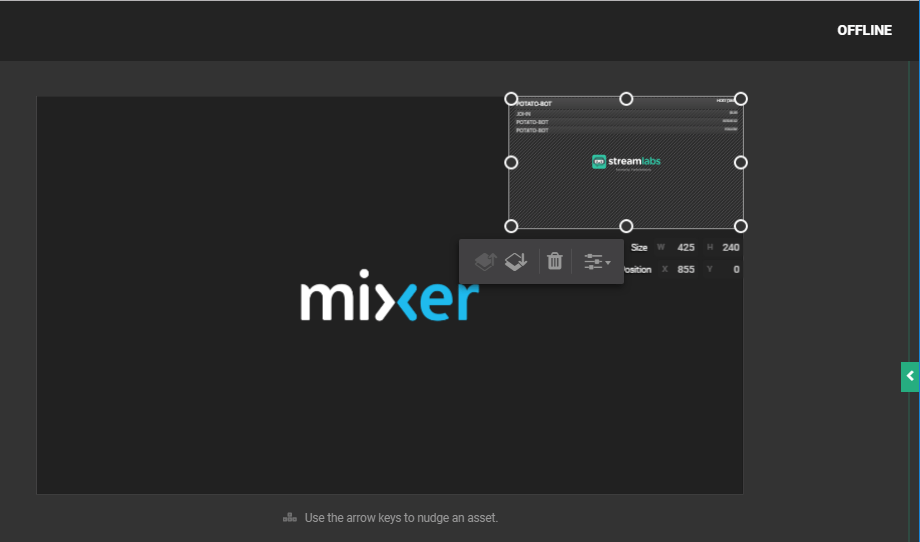This screenshot has height=542, width=920.
Task: Click the bottom-left resize handle of the widget
Action: (x=511, y=226)
